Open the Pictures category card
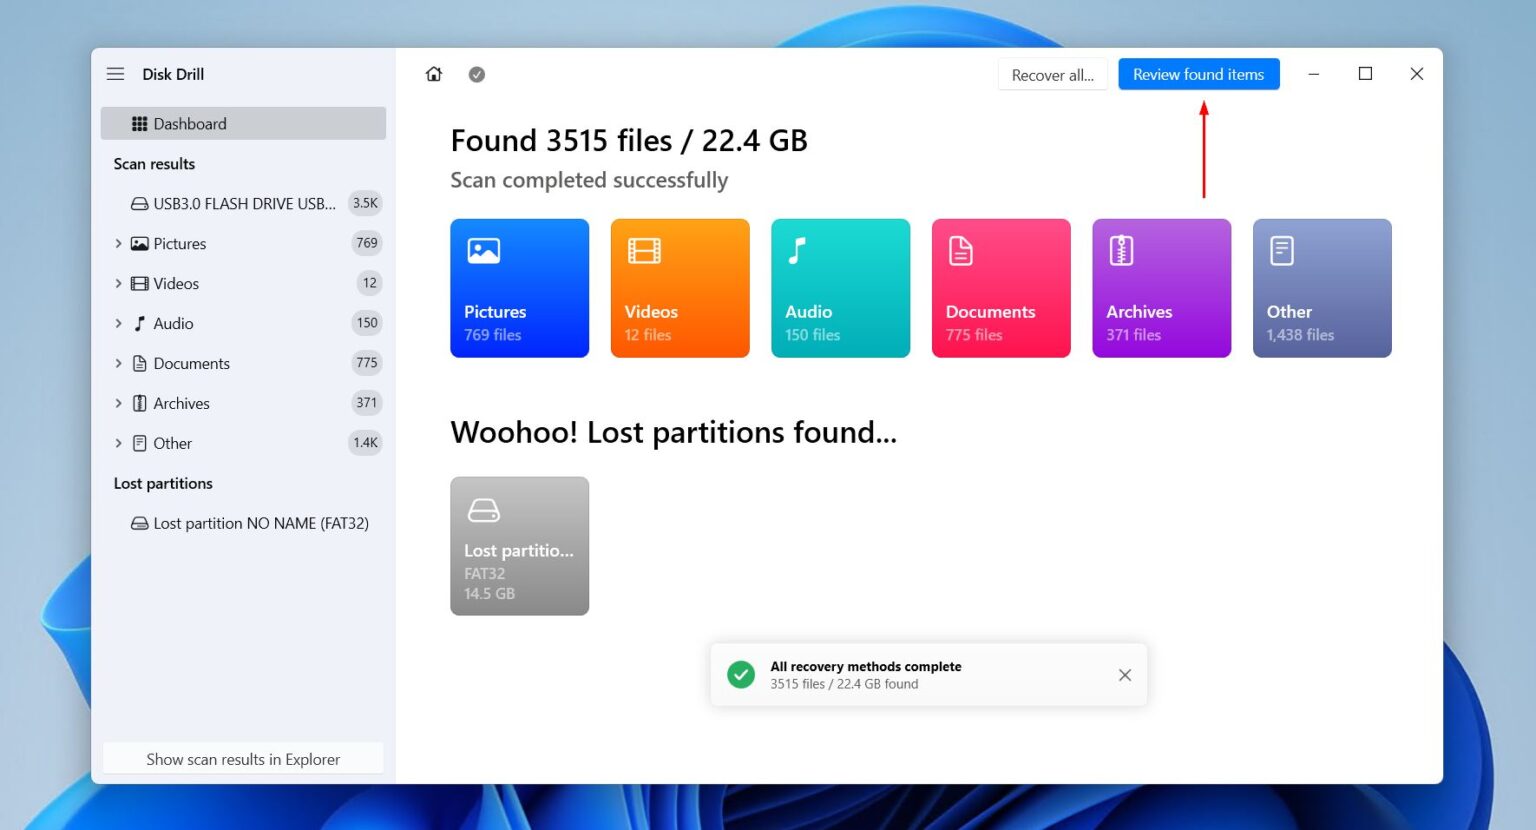The width and height of the screenshot is (1536, 830). click(519, 288)
